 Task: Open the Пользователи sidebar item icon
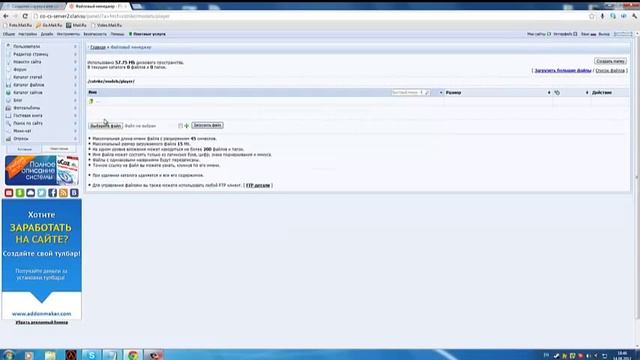(x=8, y=46)
